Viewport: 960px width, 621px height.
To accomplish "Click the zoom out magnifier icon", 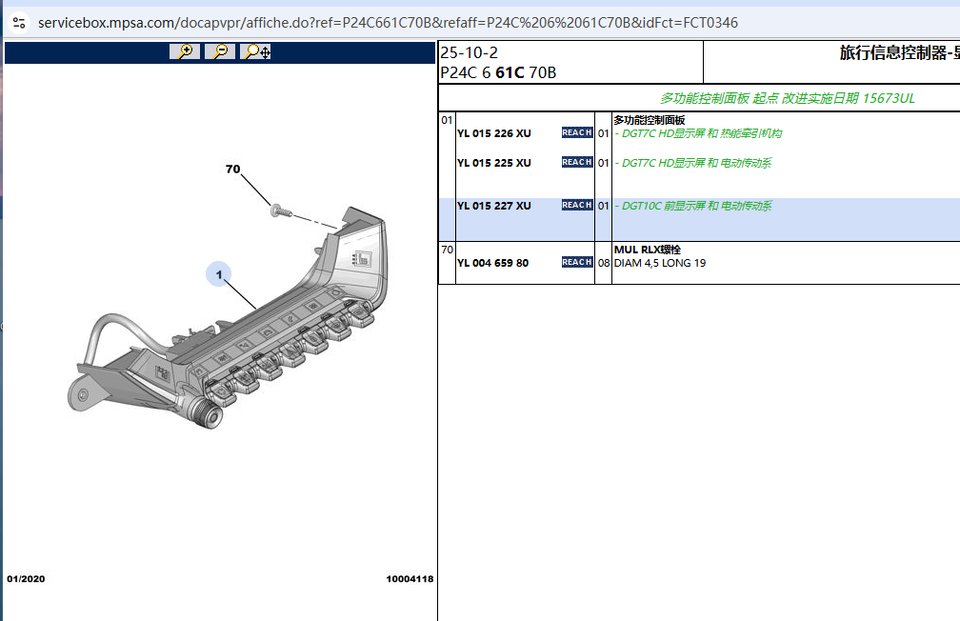I will [220, 51].
